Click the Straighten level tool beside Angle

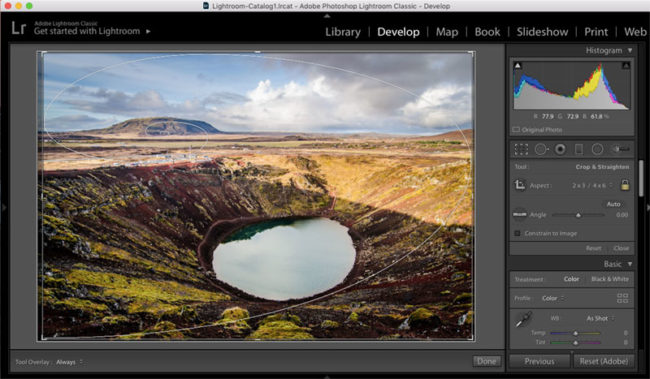coord(520,214)
